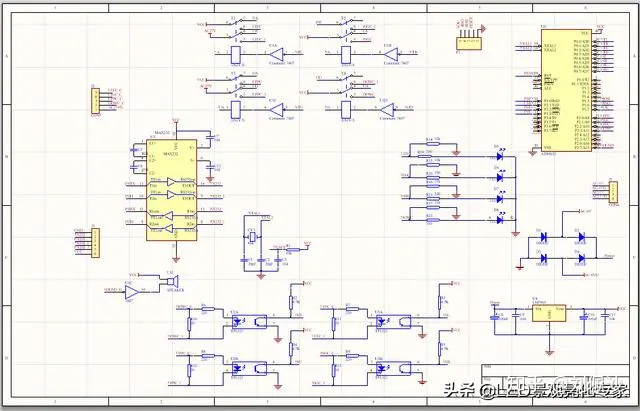Click the lower-left bridge rectifier diode

pyautogui.click(x=544, y=258)
